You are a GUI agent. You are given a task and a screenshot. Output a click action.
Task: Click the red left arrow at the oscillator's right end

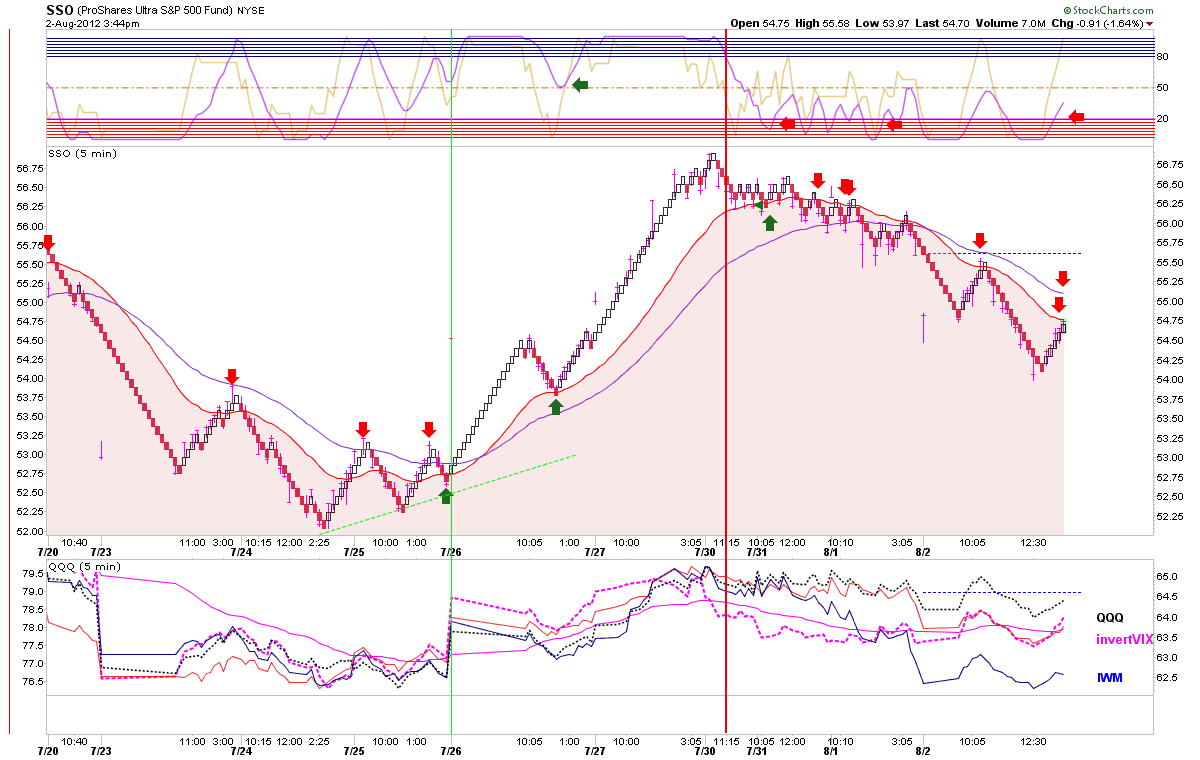tap(1076, 117)
